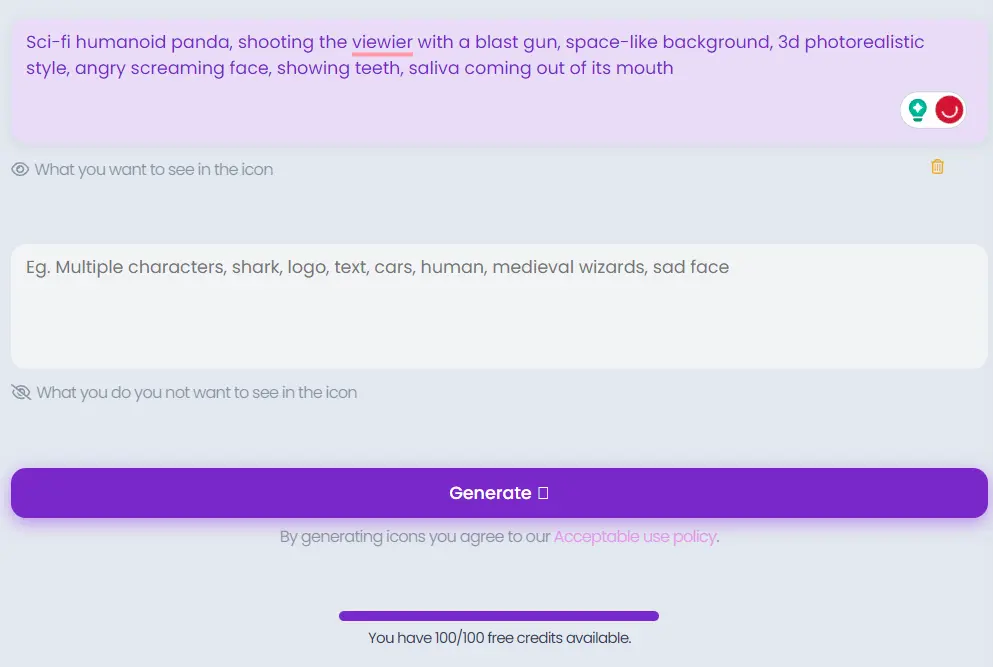This screenshot has width=993, height=667.
Task: Click the crossed-out eye icon
Action: [x=21, y=392]
